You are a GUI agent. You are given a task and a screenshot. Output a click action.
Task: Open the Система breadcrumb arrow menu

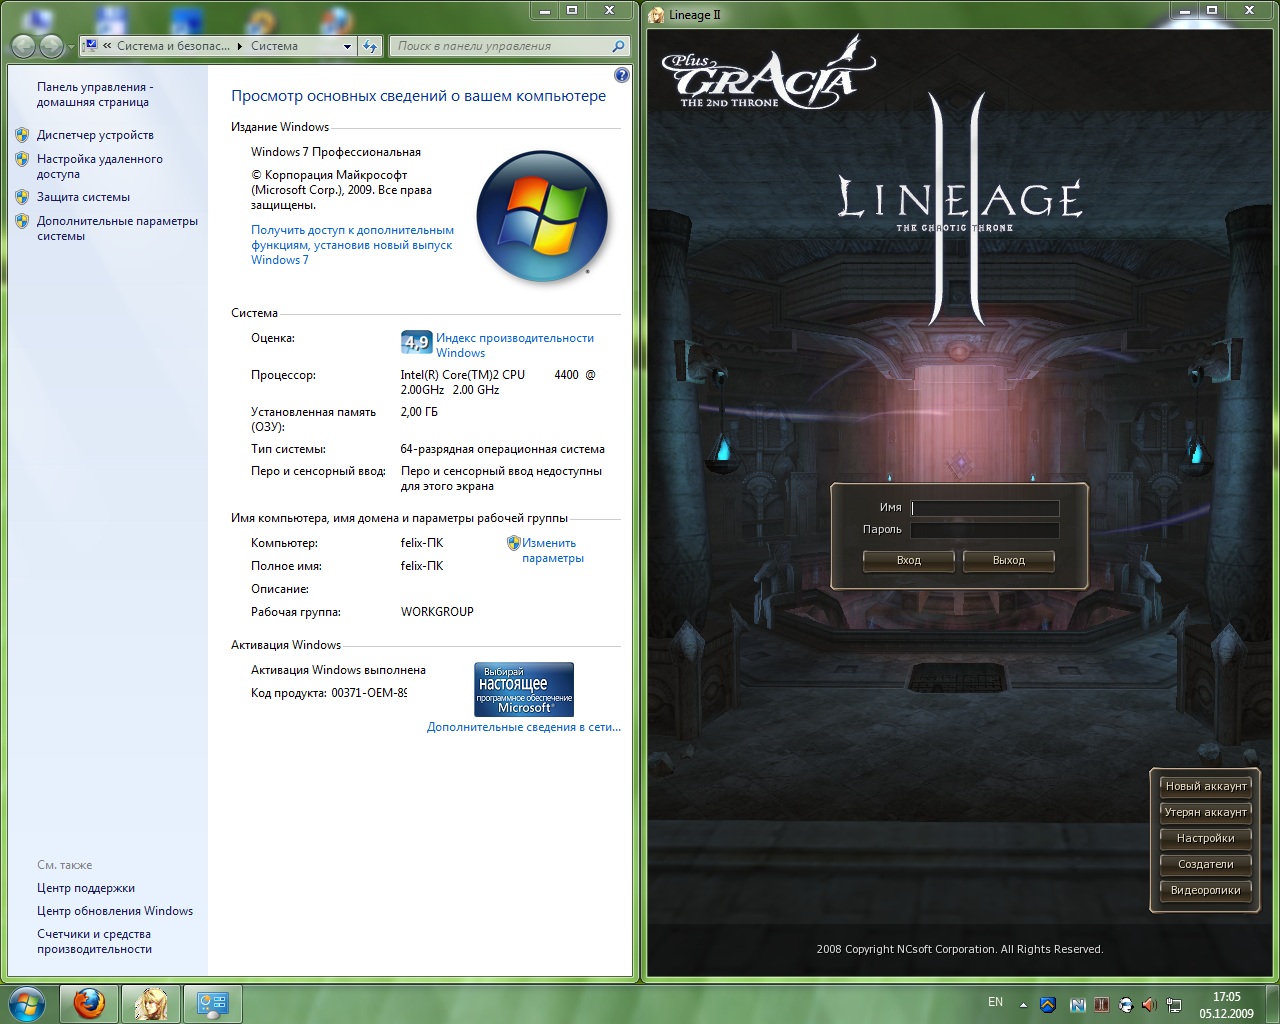coord(240,46)
